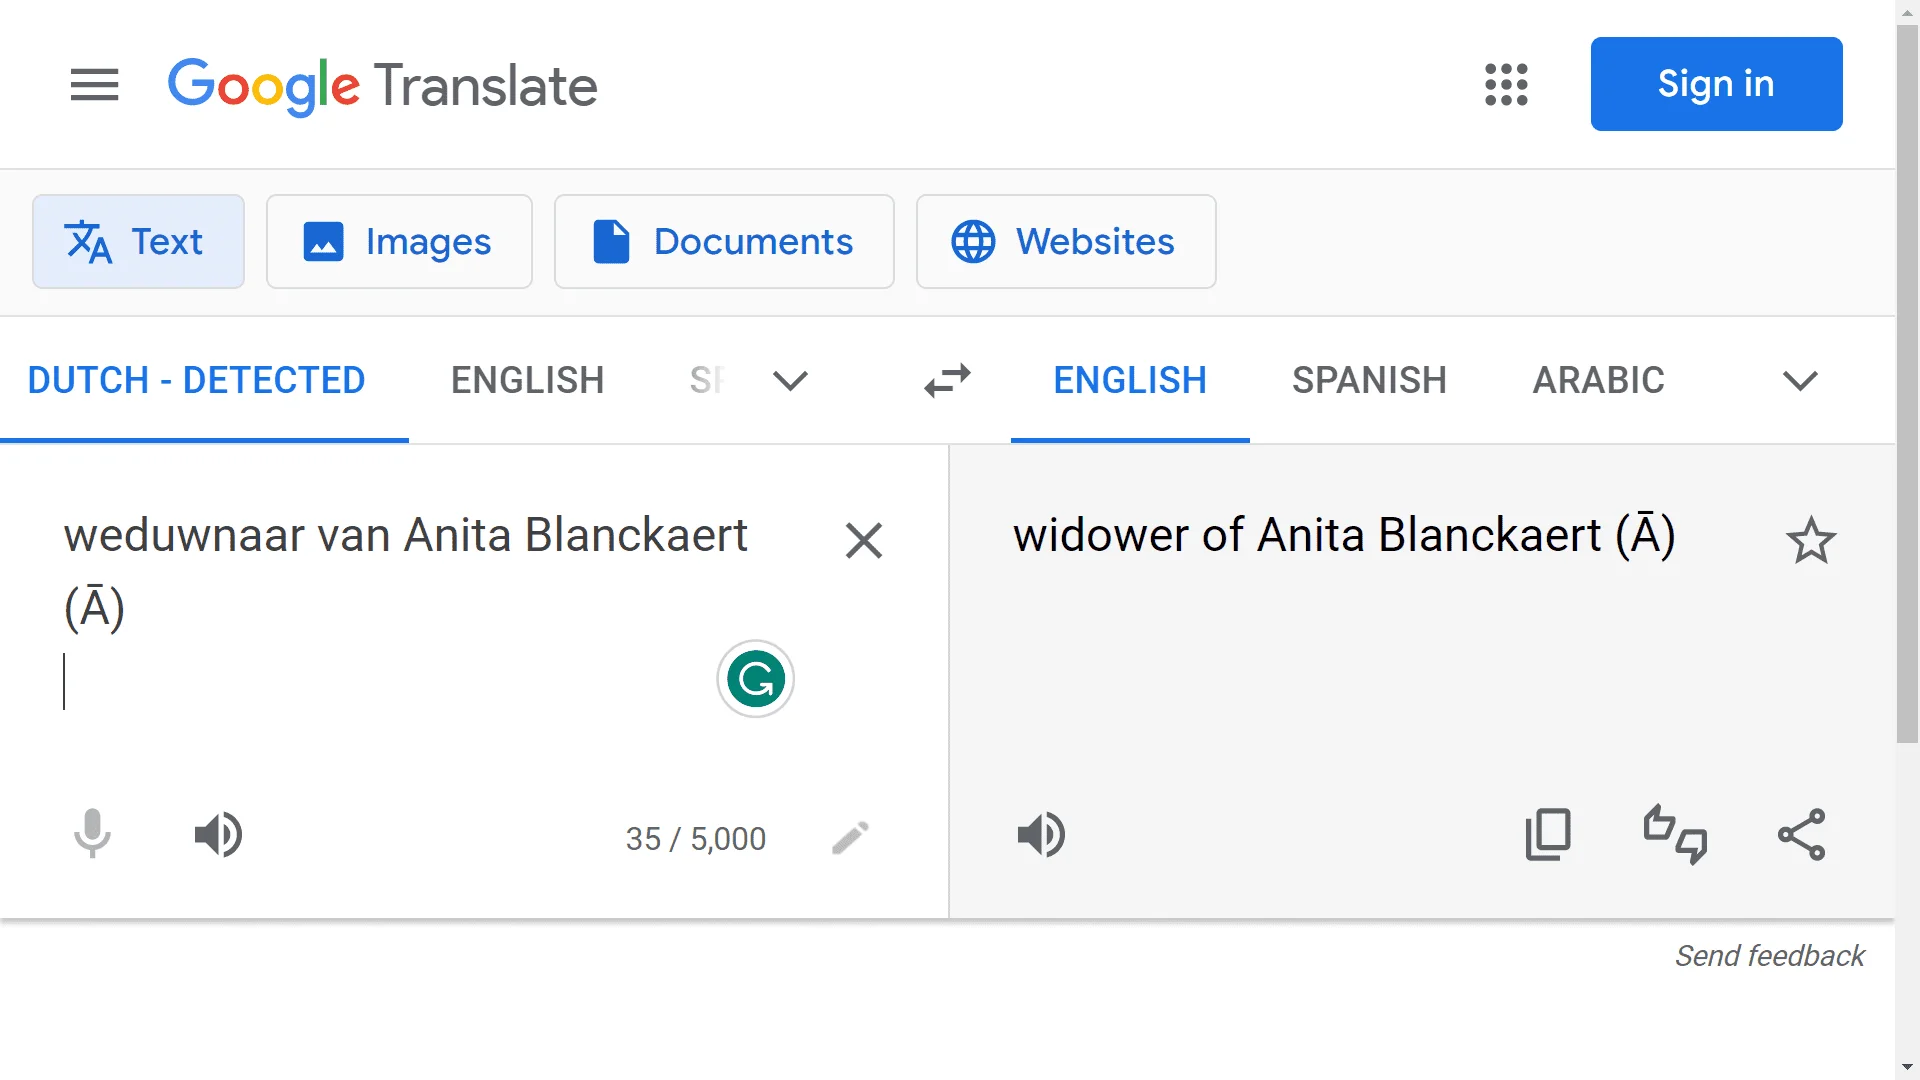Click the page vertical scrollbar thumb
This screenshot has width=1920, height=1080.
coord(1908,385)
